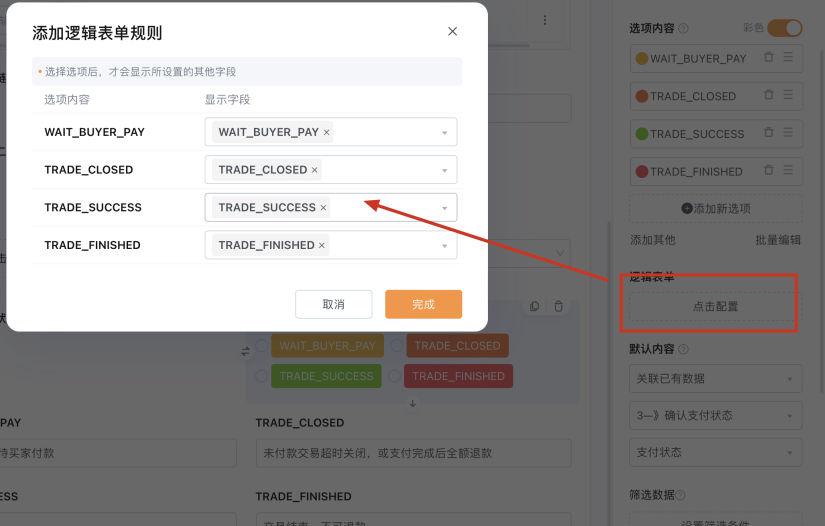Click the 完成 button
Viewport: 825px width, 526px height.
[x=424, y=304]
